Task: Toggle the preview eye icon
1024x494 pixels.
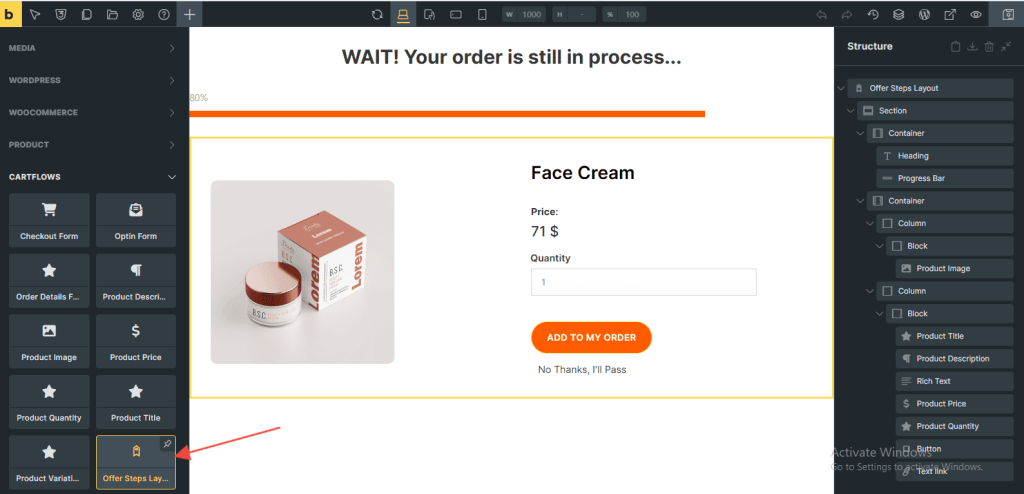Action: point(977,15)
